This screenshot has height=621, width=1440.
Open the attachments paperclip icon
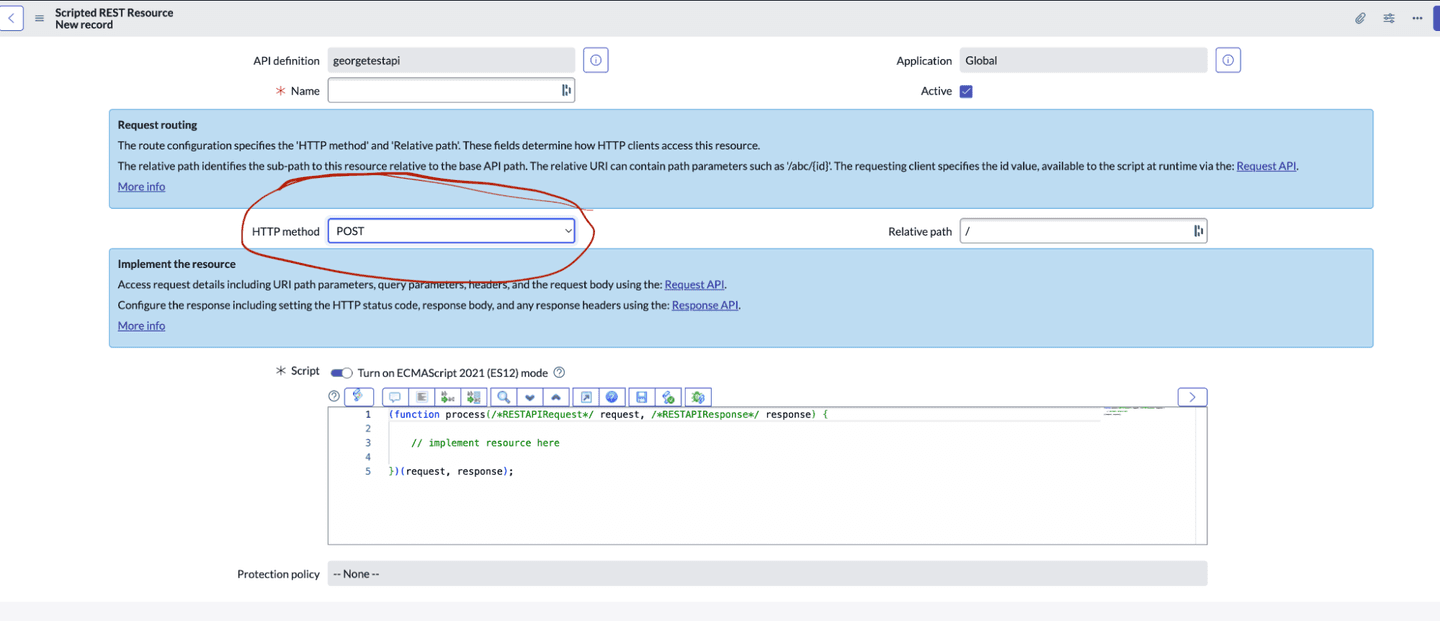coord(1360,18)
